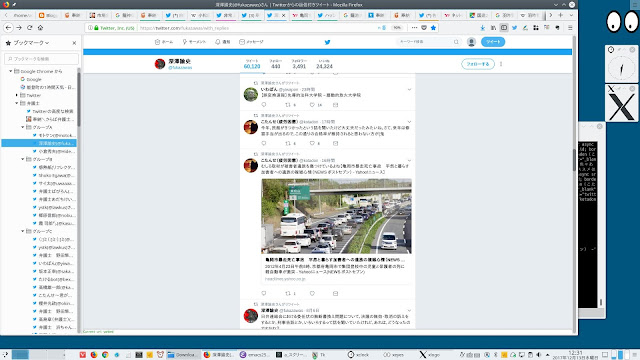
Task: Open the Firefox home page
Action: [40, 28]
